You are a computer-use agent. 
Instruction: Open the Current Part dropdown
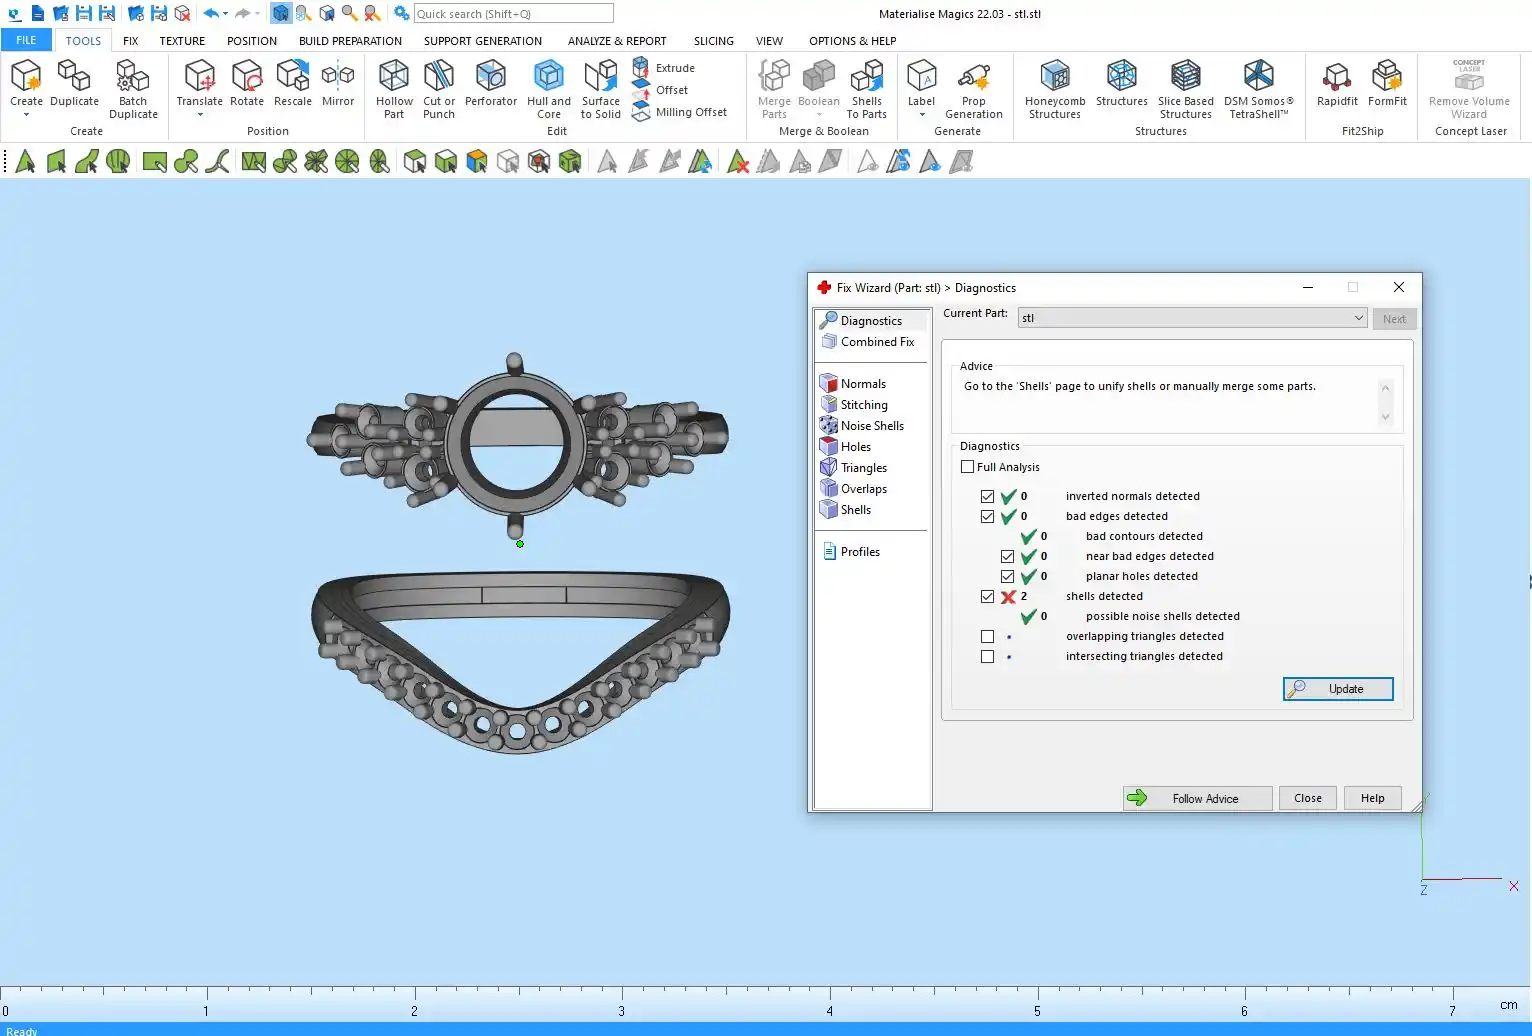(x=1192, y=318)
